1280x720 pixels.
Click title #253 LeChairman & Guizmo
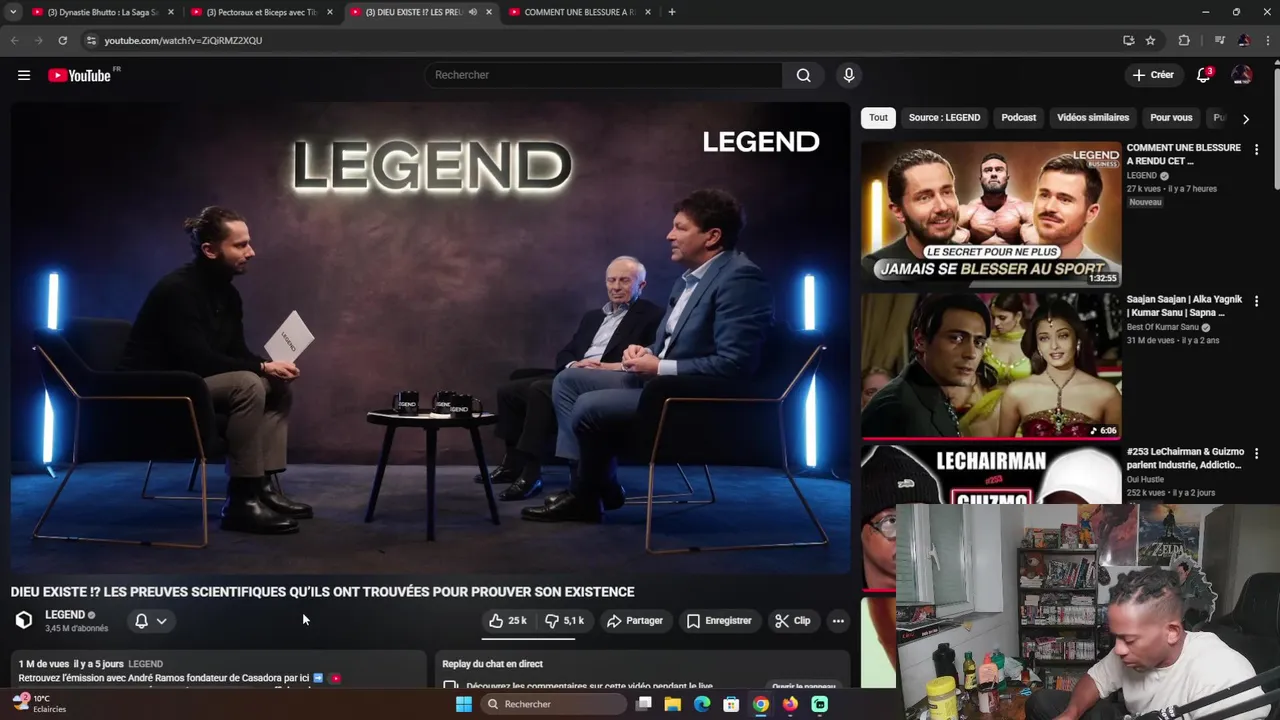point(1184,458)
